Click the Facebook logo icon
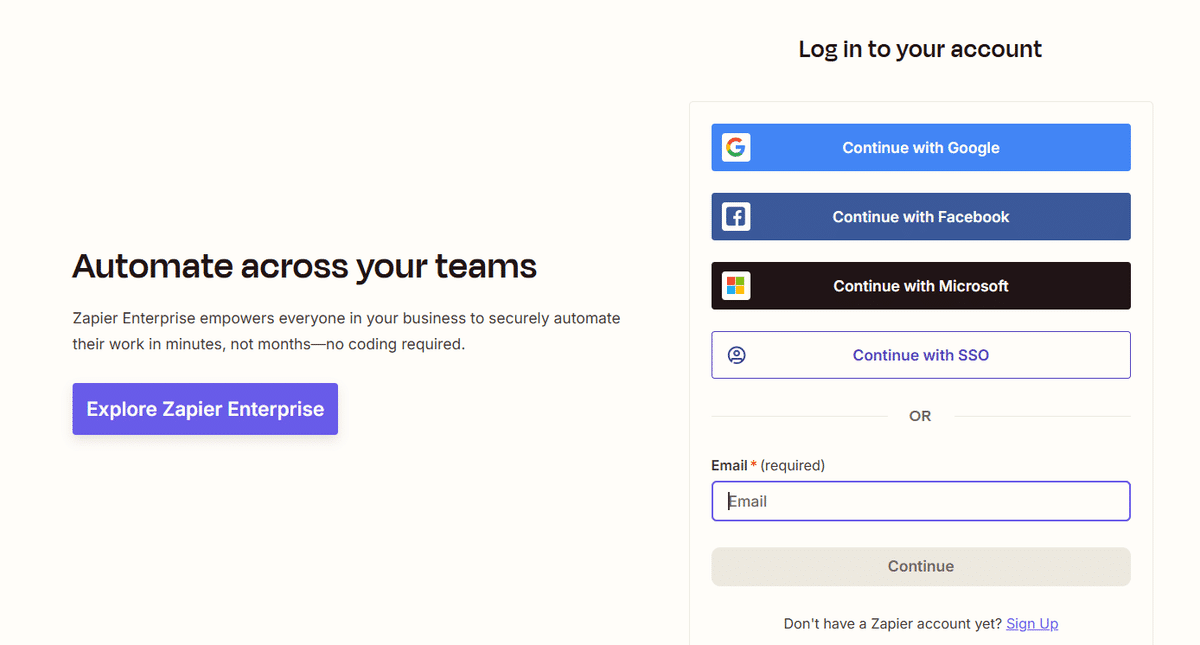This screenshot has height=645, width=1200. tap(736, 217)
